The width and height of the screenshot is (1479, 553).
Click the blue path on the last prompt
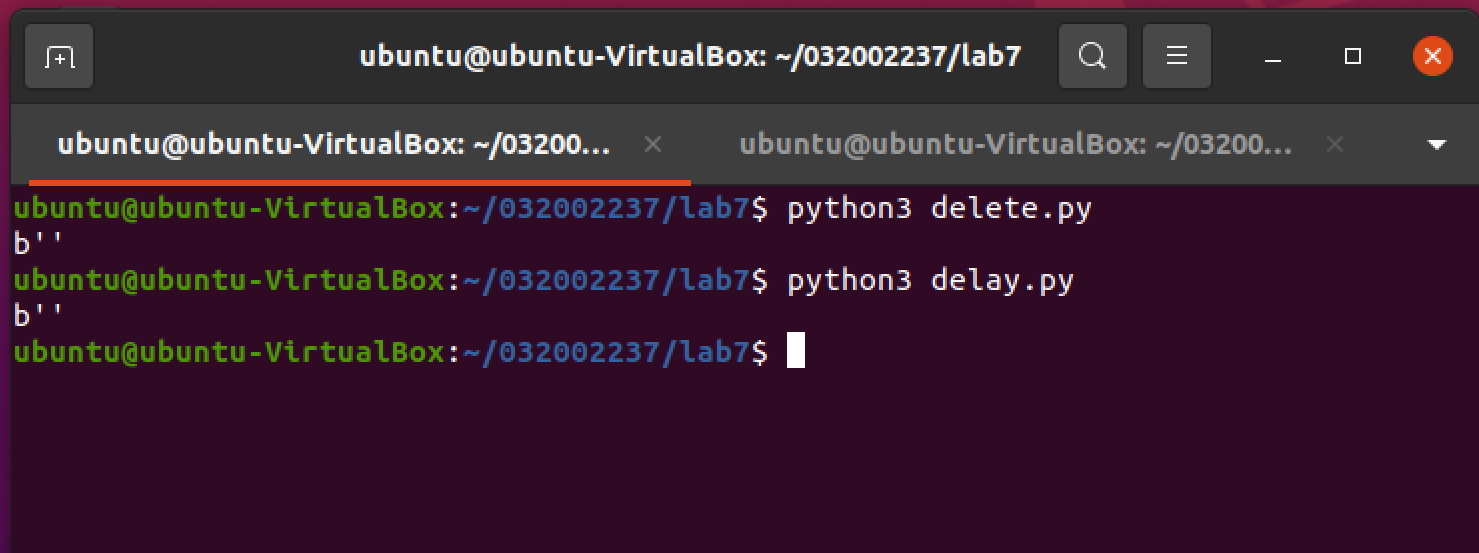(x=605, y=352)
